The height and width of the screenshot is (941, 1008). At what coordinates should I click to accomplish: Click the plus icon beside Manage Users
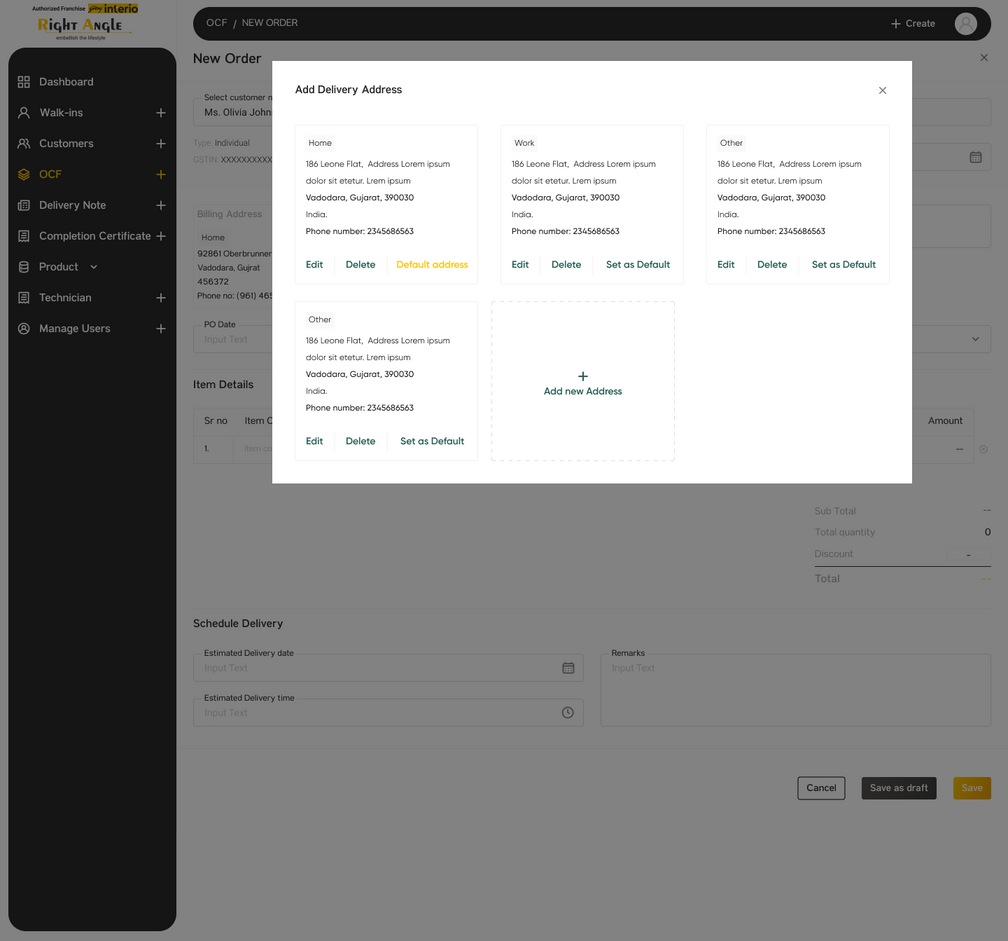(161, 329)
